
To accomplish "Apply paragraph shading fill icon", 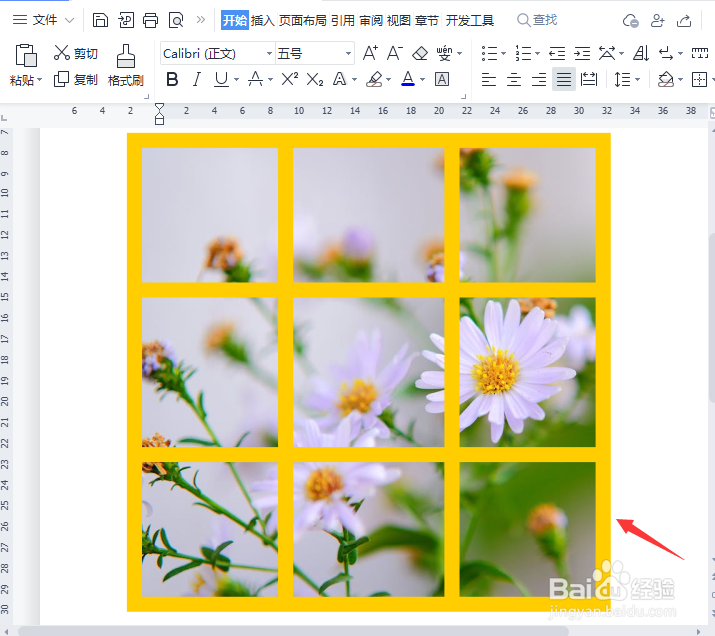I will pyautogui.click(x=666, y=79).
